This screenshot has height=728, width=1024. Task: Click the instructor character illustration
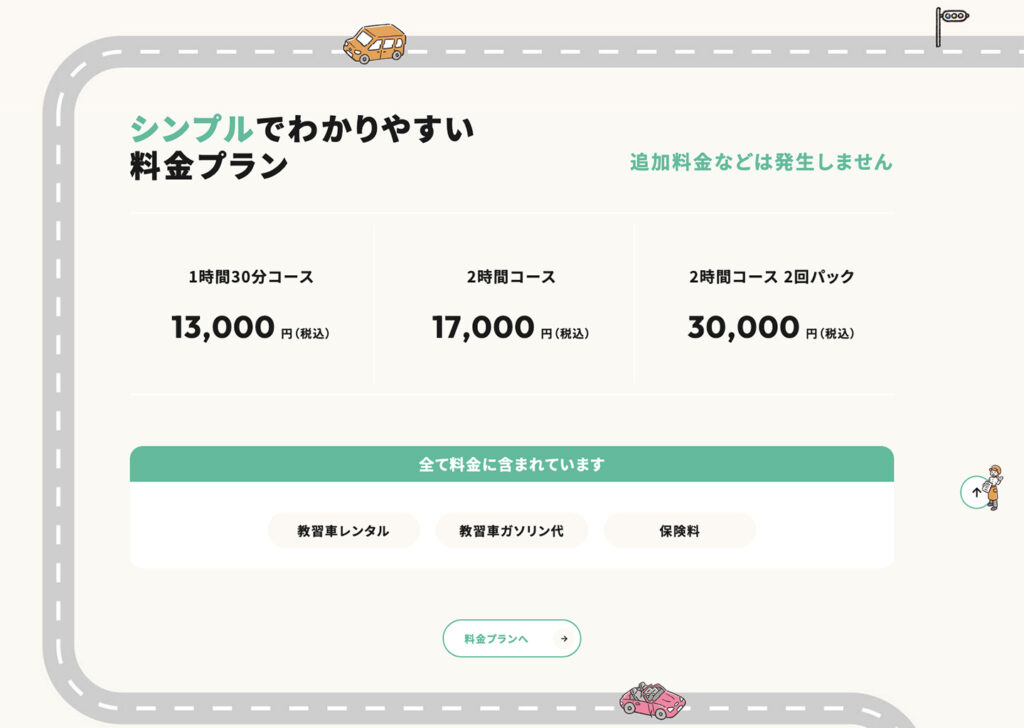(x=994, y=487)
